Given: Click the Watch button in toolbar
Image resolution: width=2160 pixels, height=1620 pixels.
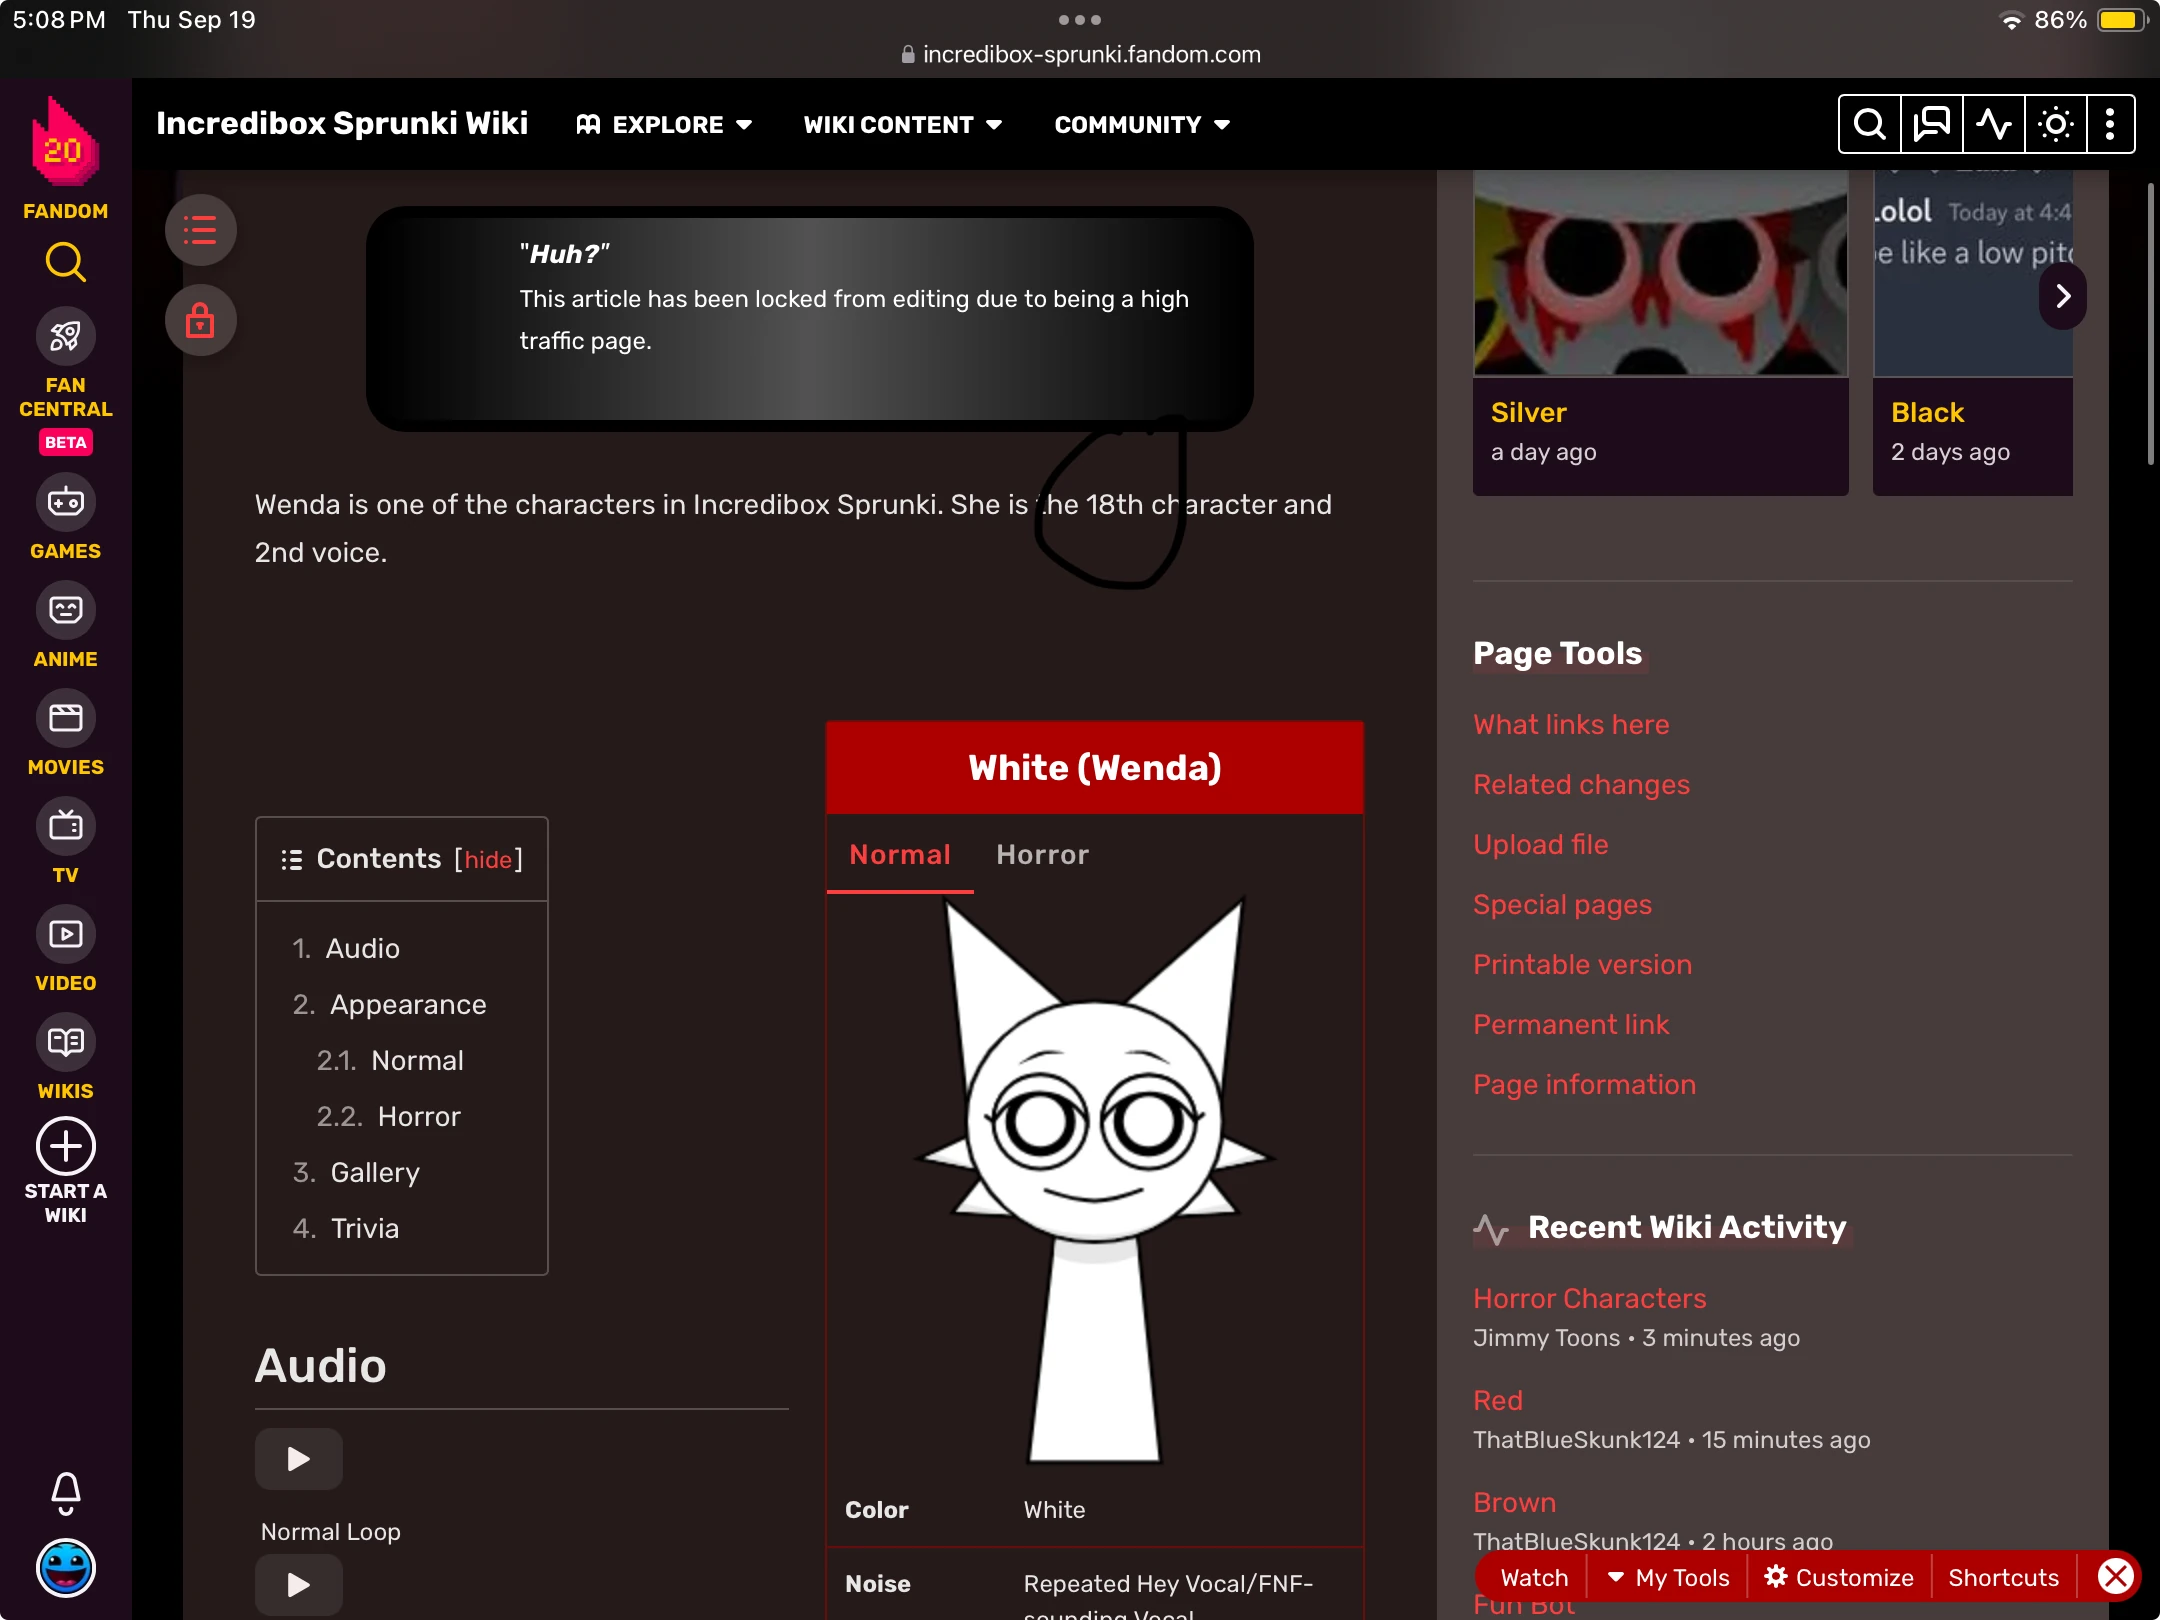Looking at the screenshot, I should (1534, 1577).
